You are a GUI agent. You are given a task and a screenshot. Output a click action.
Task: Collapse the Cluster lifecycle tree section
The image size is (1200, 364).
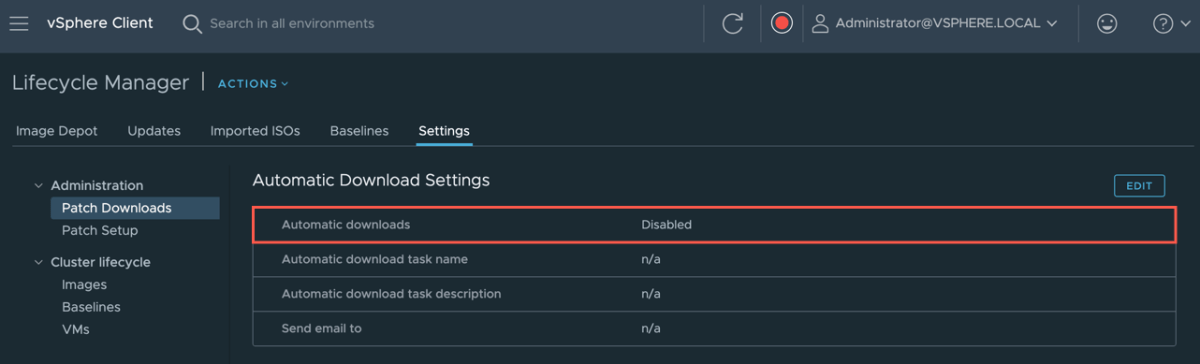pyautogui.click(x=39, y=263)
